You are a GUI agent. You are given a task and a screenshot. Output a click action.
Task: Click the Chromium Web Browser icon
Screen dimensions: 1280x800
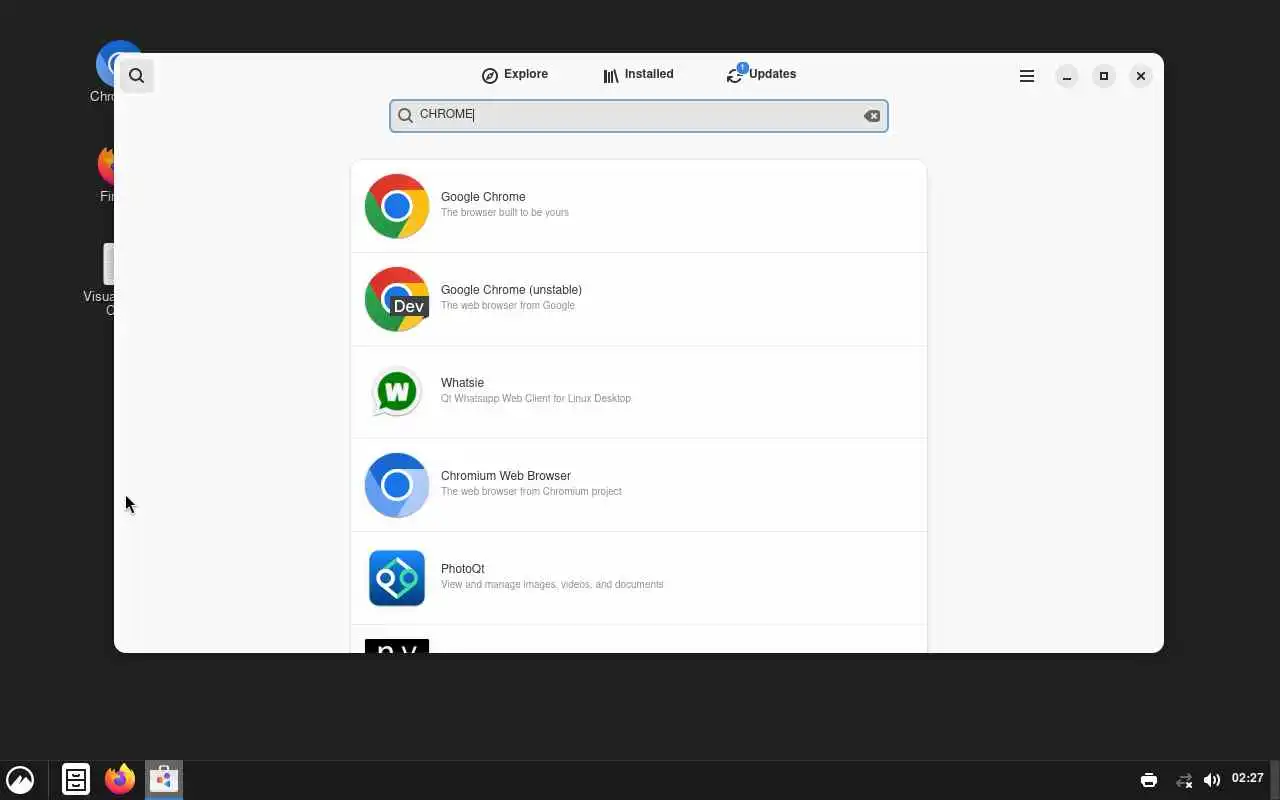pos(397,485)
